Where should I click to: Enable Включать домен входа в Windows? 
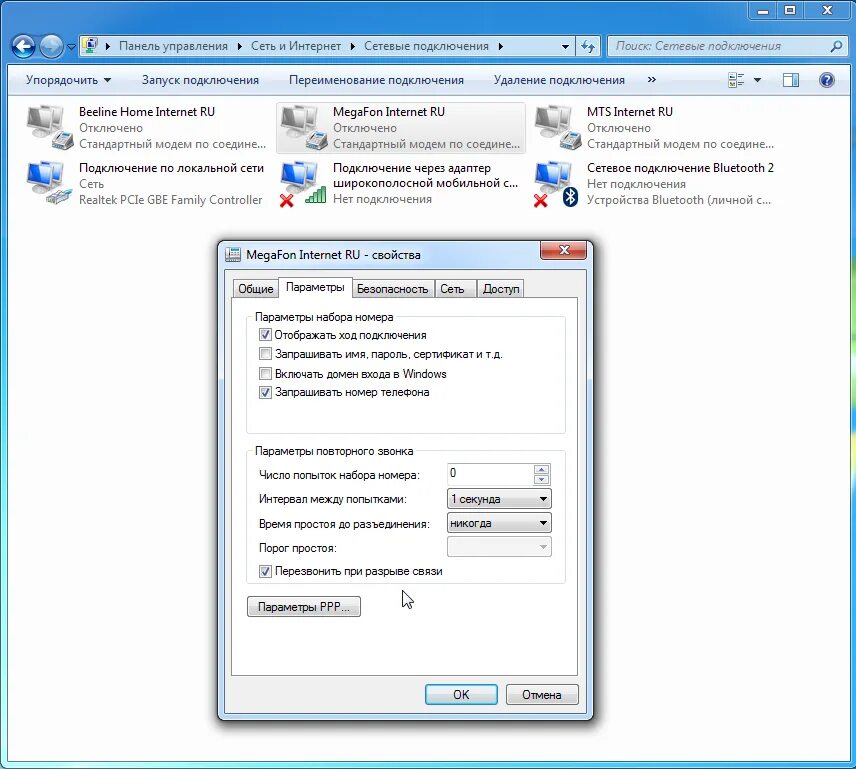coord(265,373)
